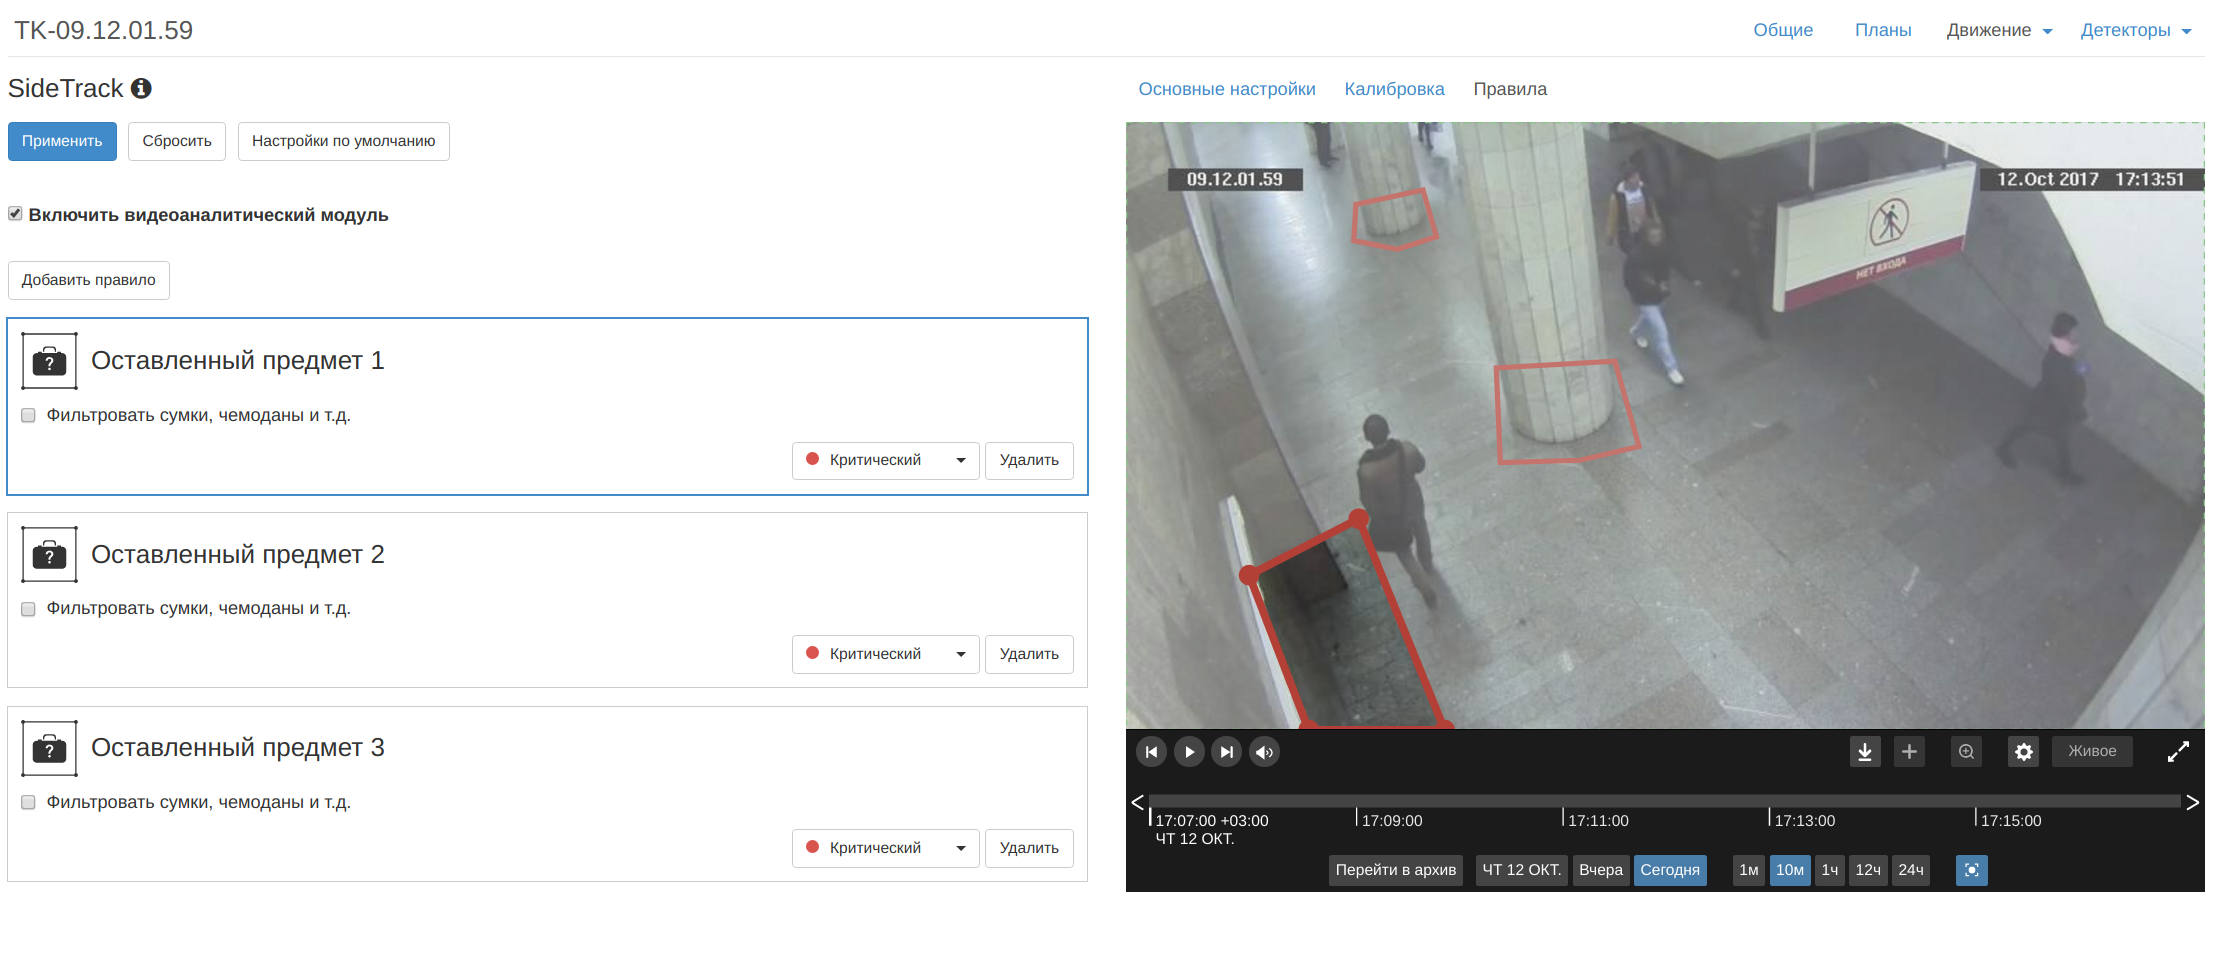Viewport: 2217px width, 980px height.
Task: Open player settings gear
Action: point(2023,752)
